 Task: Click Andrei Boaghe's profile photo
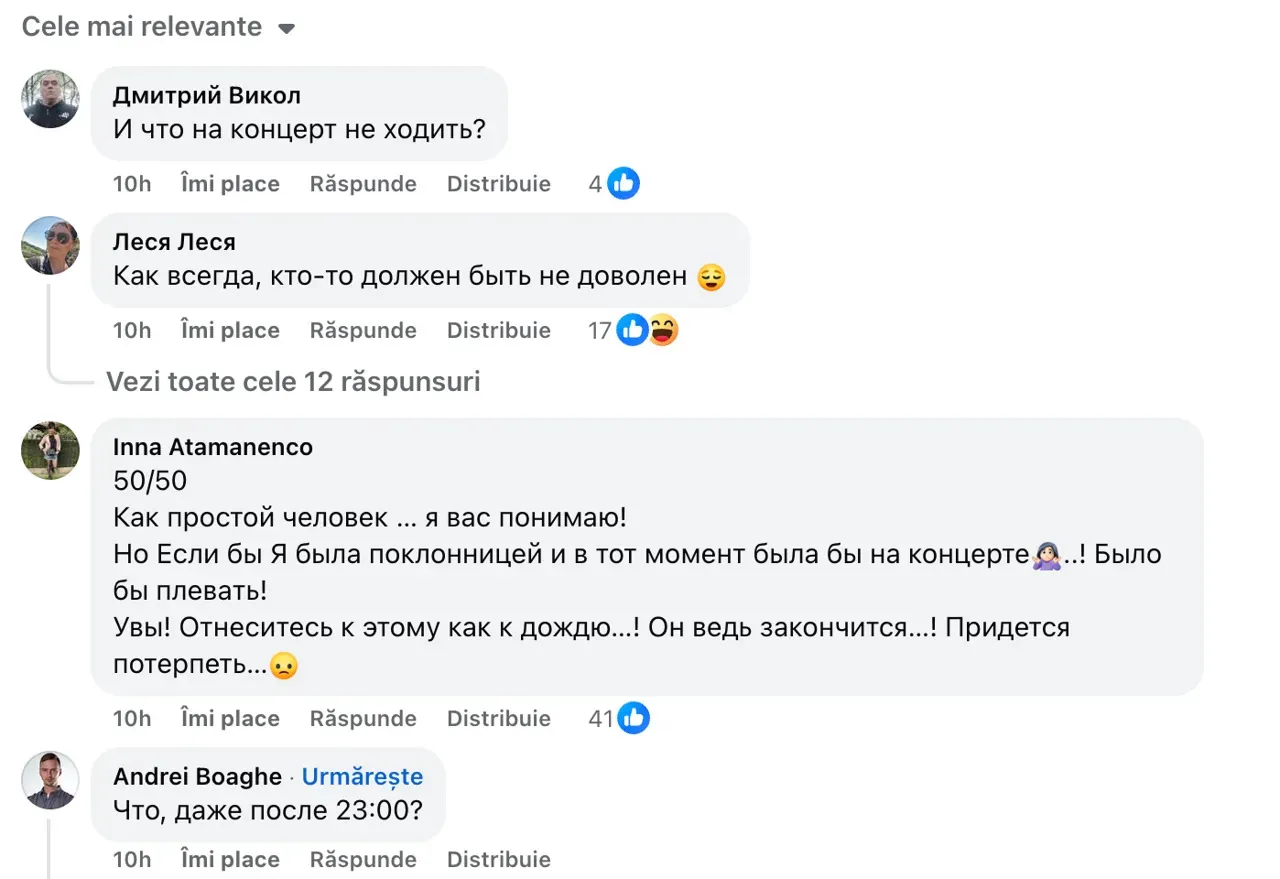tap(50, 780)
